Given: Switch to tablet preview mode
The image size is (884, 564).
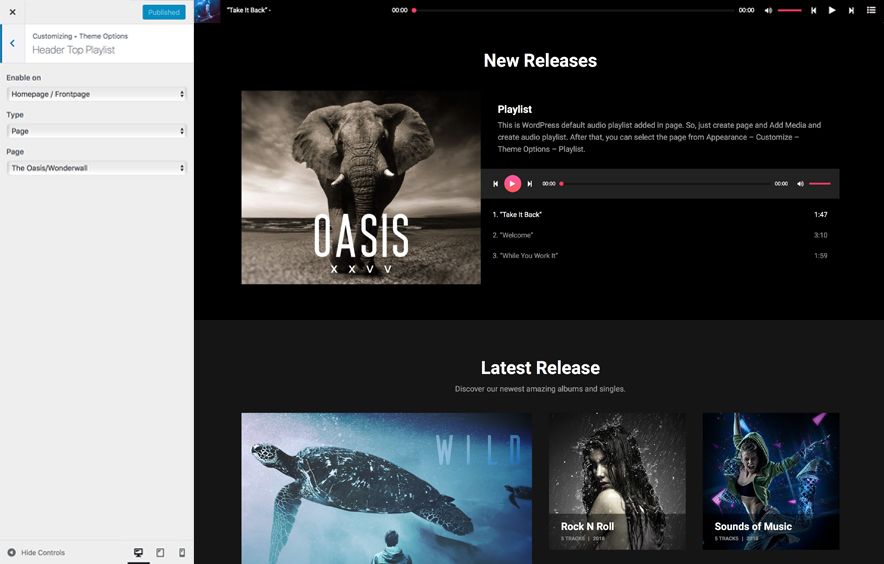Looking at the screenshot, I should tap(160, 552).
